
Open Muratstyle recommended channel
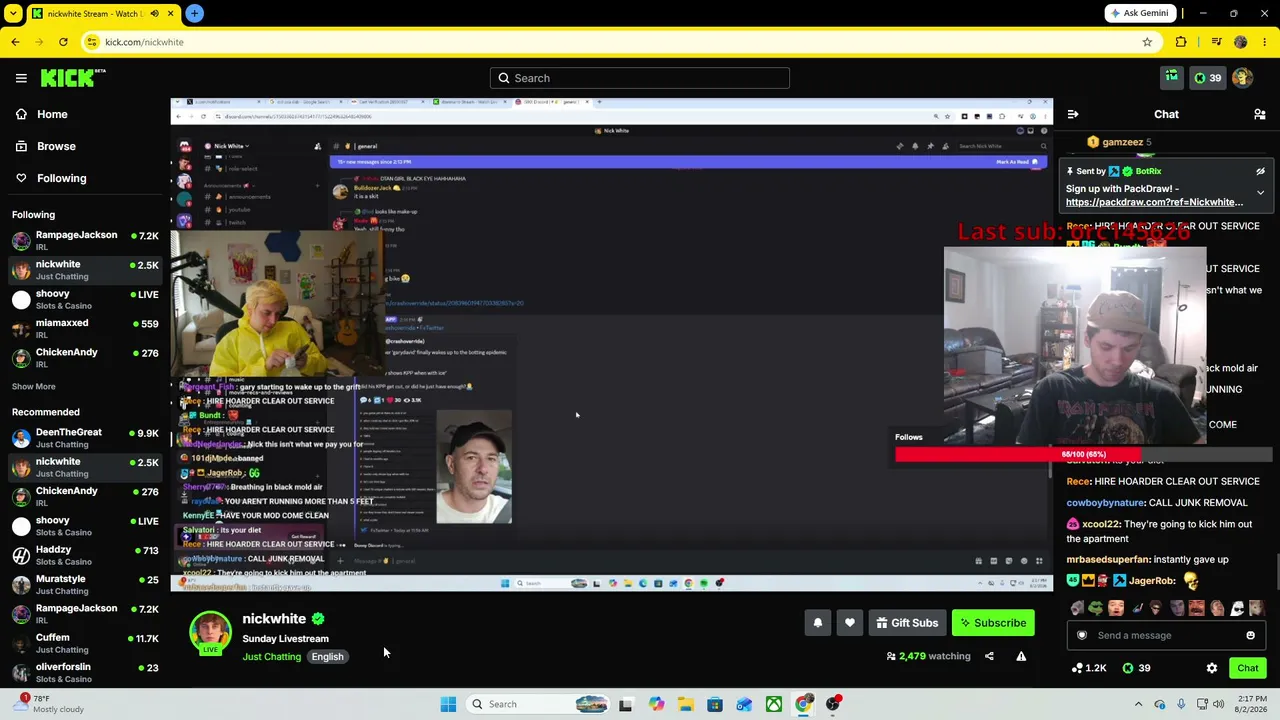pyautogui.click(x=85, y=584)
